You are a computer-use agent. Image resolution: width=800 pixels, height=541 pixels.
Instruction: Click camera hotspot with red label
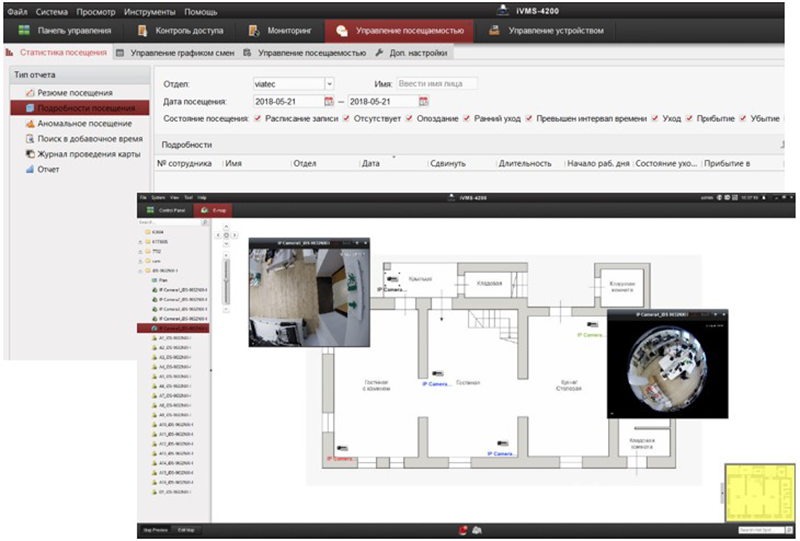(x=342, y=449)
